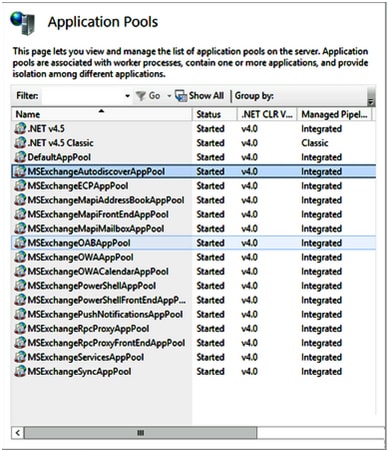The width and height of the screenshot is (390, 450).
Task: Click the MSExchangeMapiAddressBookAppPool icon
Action: (x=20, y=200)
